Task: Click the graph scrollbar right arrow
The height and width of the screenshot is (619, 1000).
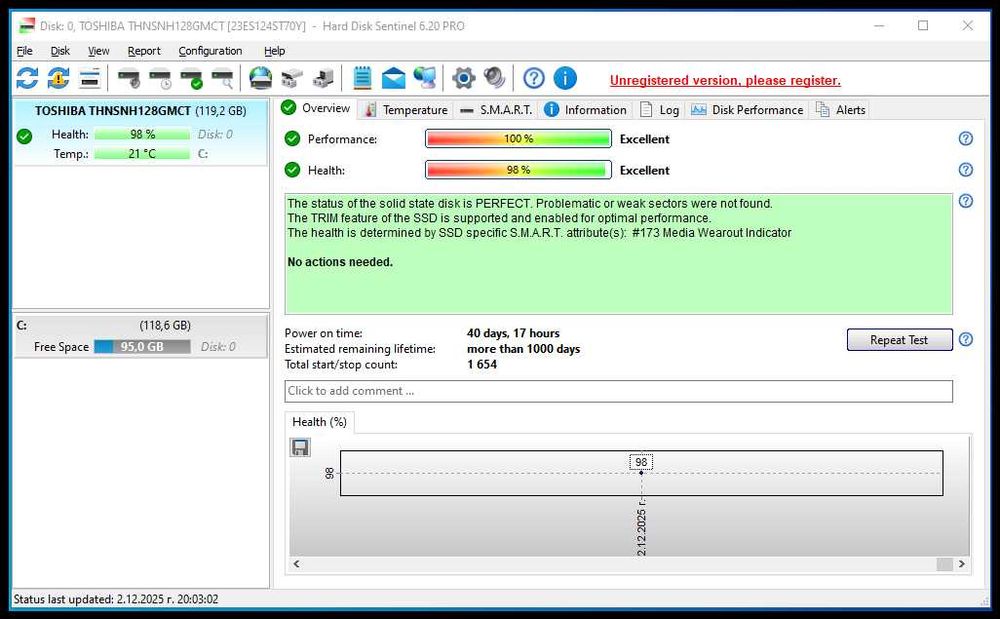Action: tap(962, 564)
